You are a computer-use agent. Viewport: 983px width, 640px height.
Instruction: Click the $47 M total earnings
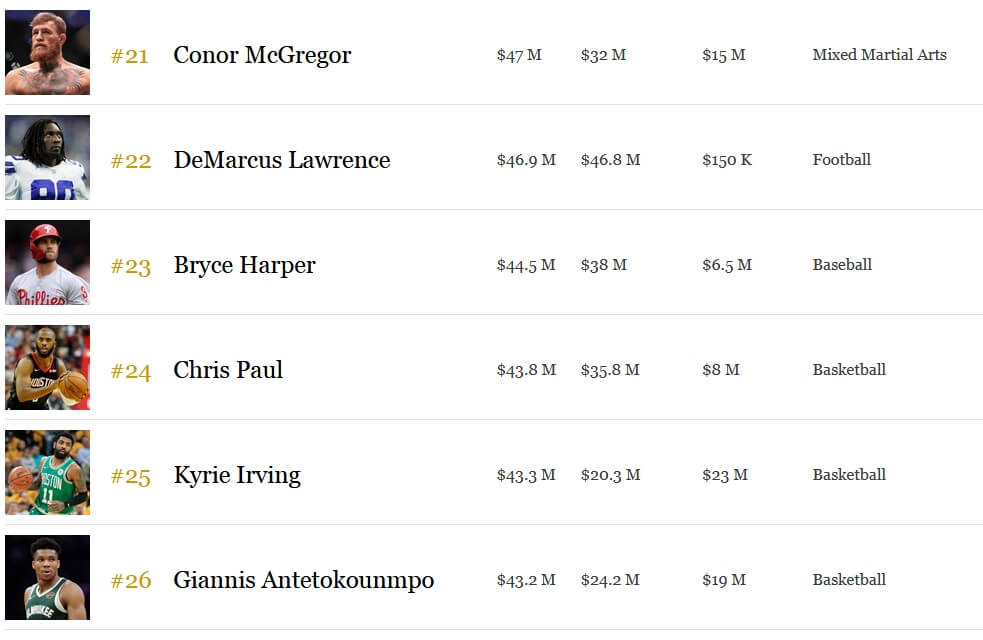coord(519,55)
